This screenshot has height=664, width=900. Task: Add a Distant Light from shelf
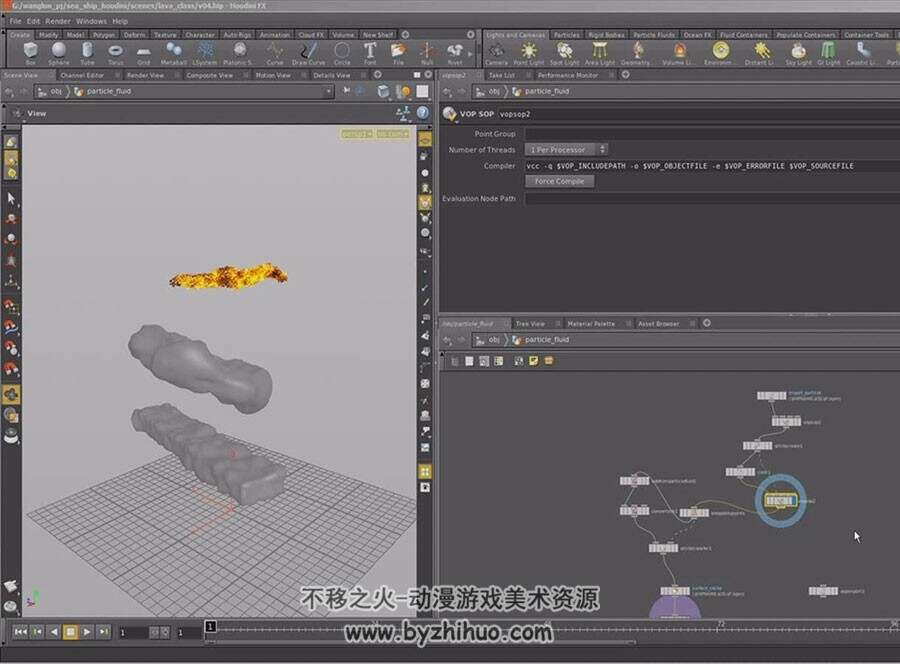[760, 53]
